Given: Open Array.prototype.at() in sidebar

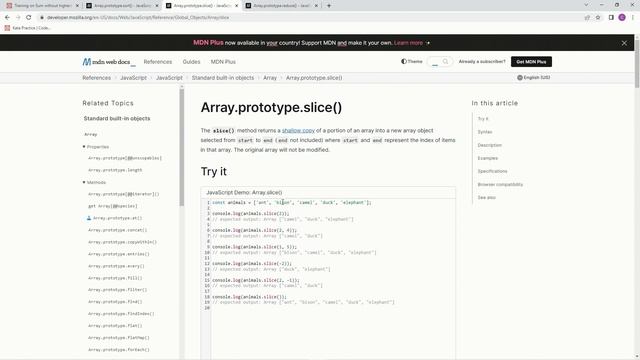Looking at the screenshot, I should (117, 218).
